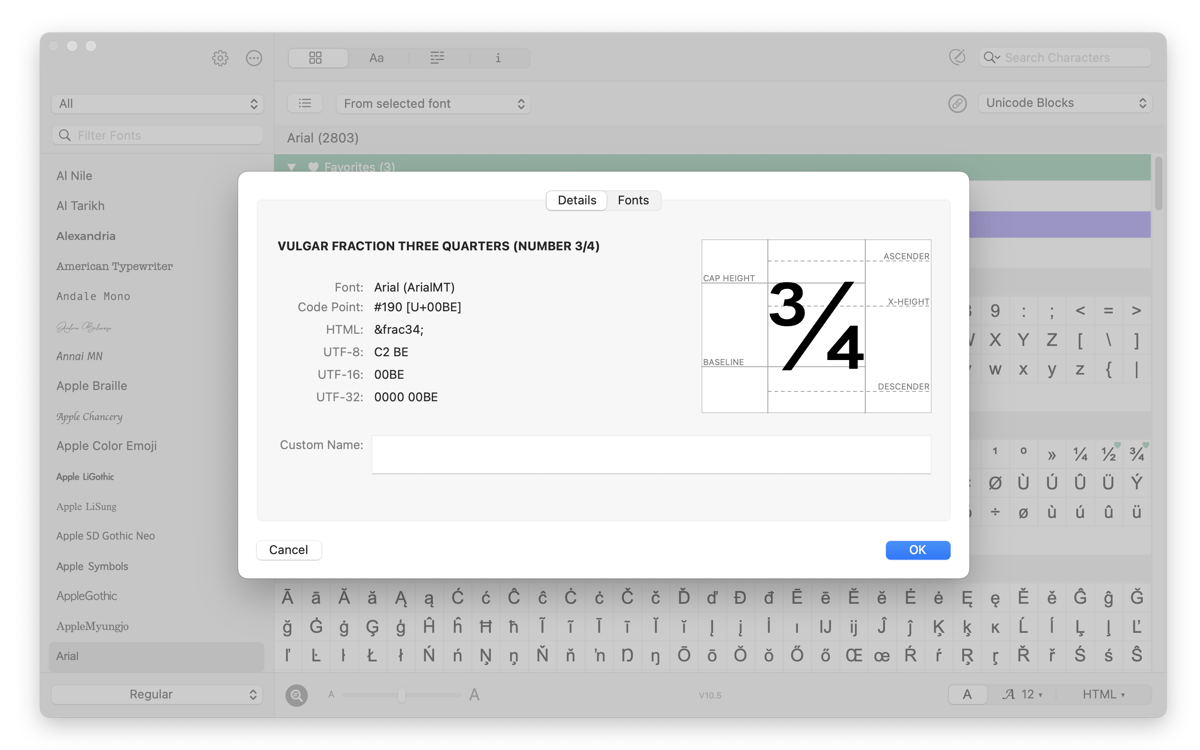Switch to the Fonts tab
The width and height of the screenshot is (1200, 750).
(x=633, y=200)
